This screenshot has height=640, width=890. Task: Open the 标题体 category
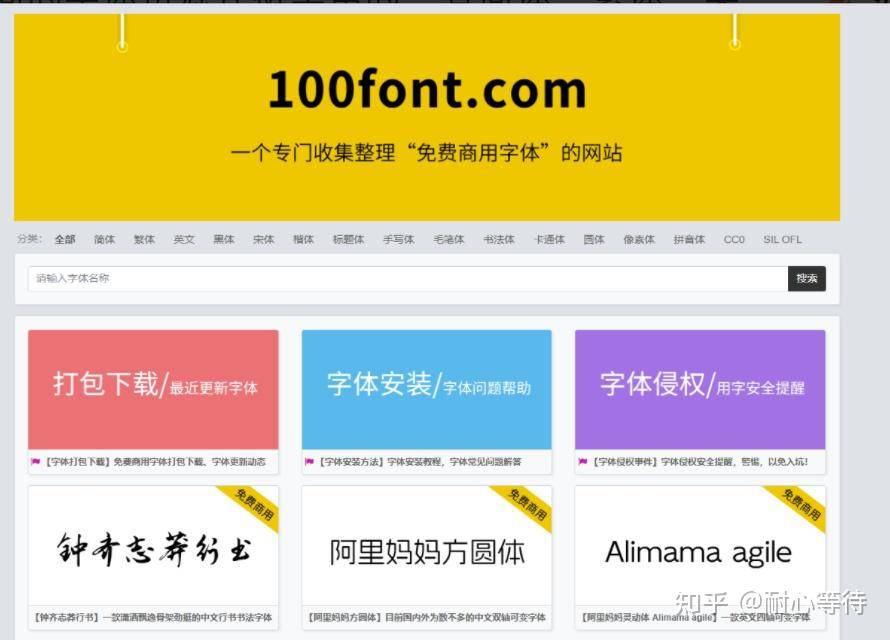click(x=349, y=239)
